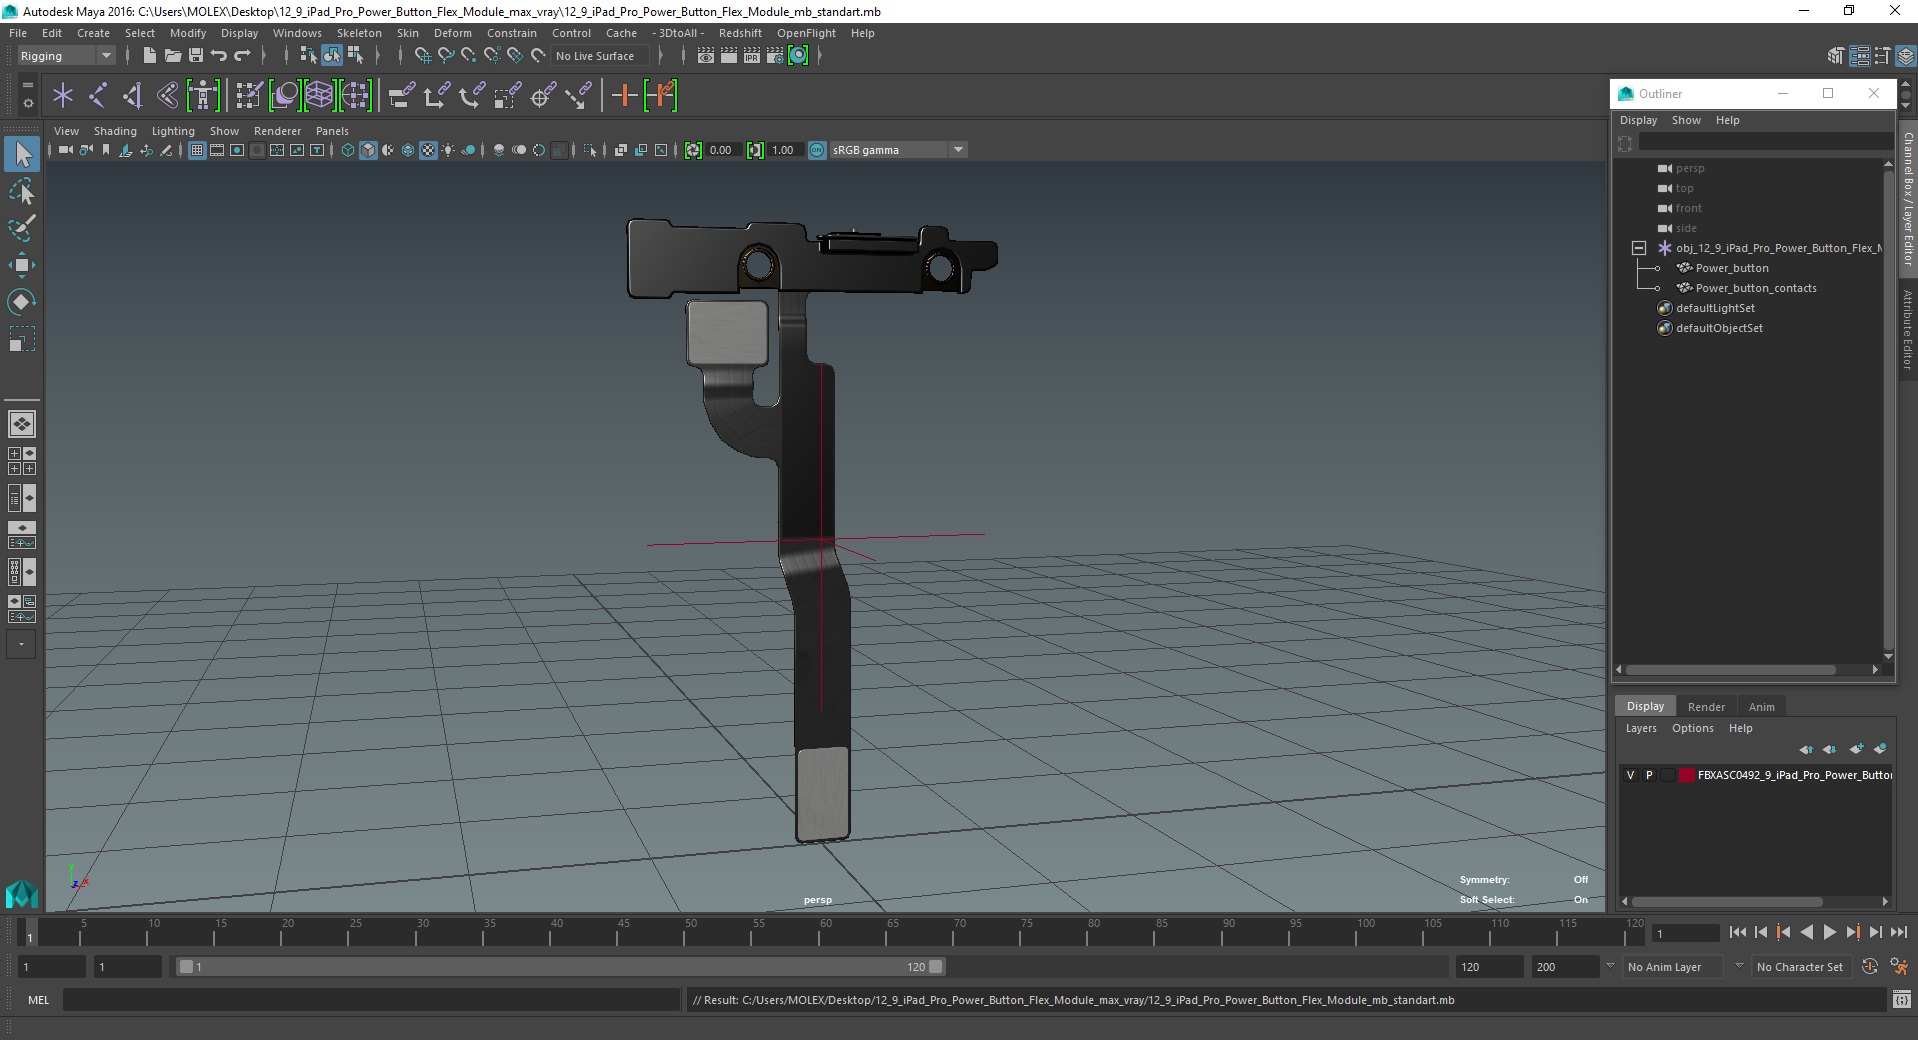1918x1040 pixels.
Task: Click the No Live Surface field
Action: [x=602, y=56]
